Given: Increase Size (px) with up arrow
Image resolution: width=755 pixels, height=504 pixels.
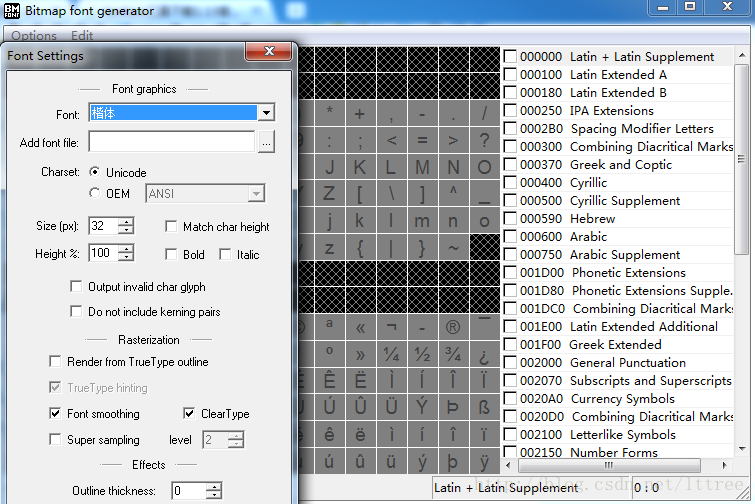Looking at the screenshot, I should coord(126,221).
